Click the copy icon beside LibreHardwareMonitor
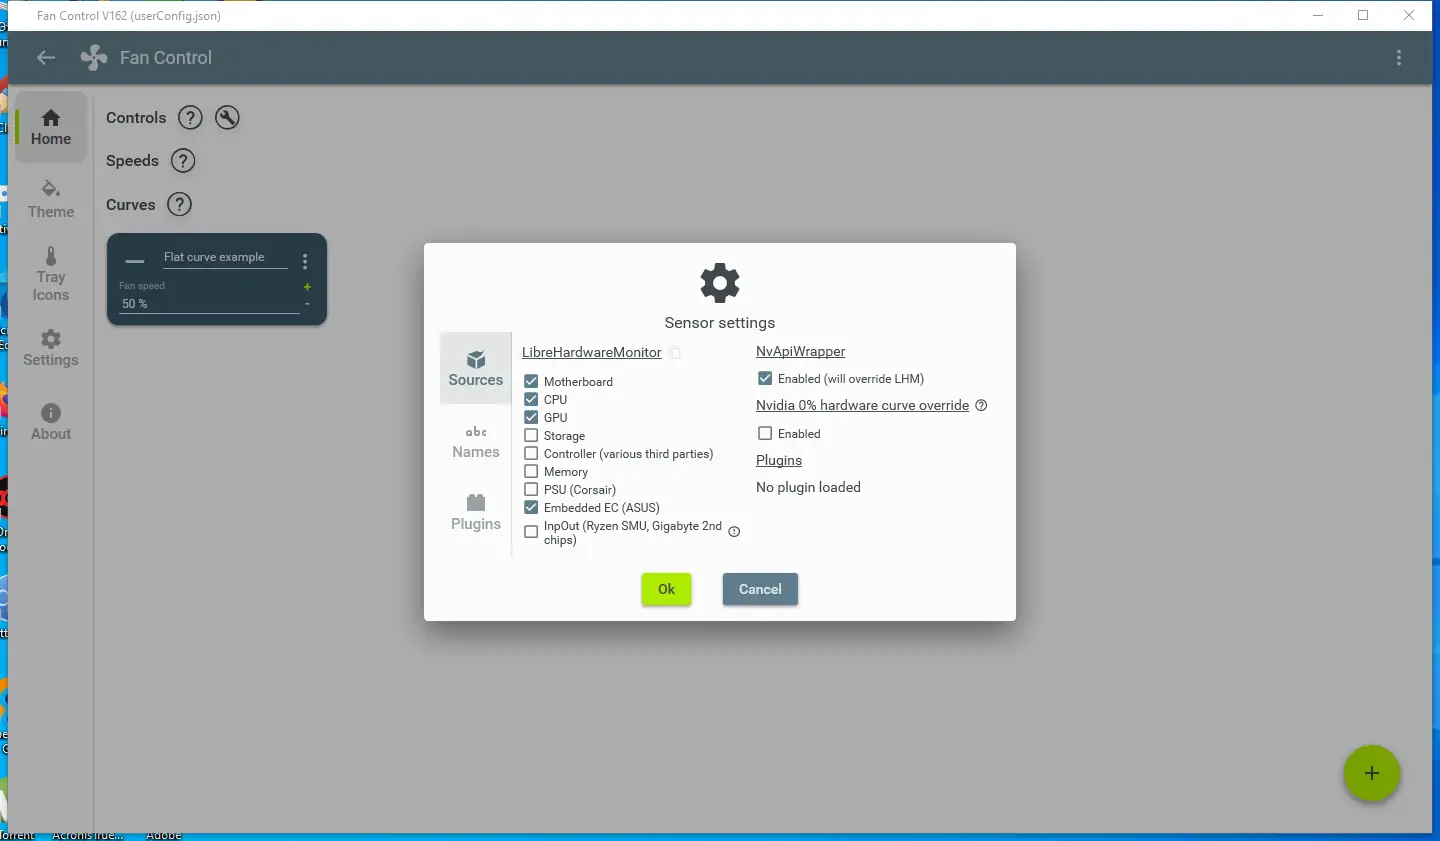The image size is (1440, 841). coord(675,353)
